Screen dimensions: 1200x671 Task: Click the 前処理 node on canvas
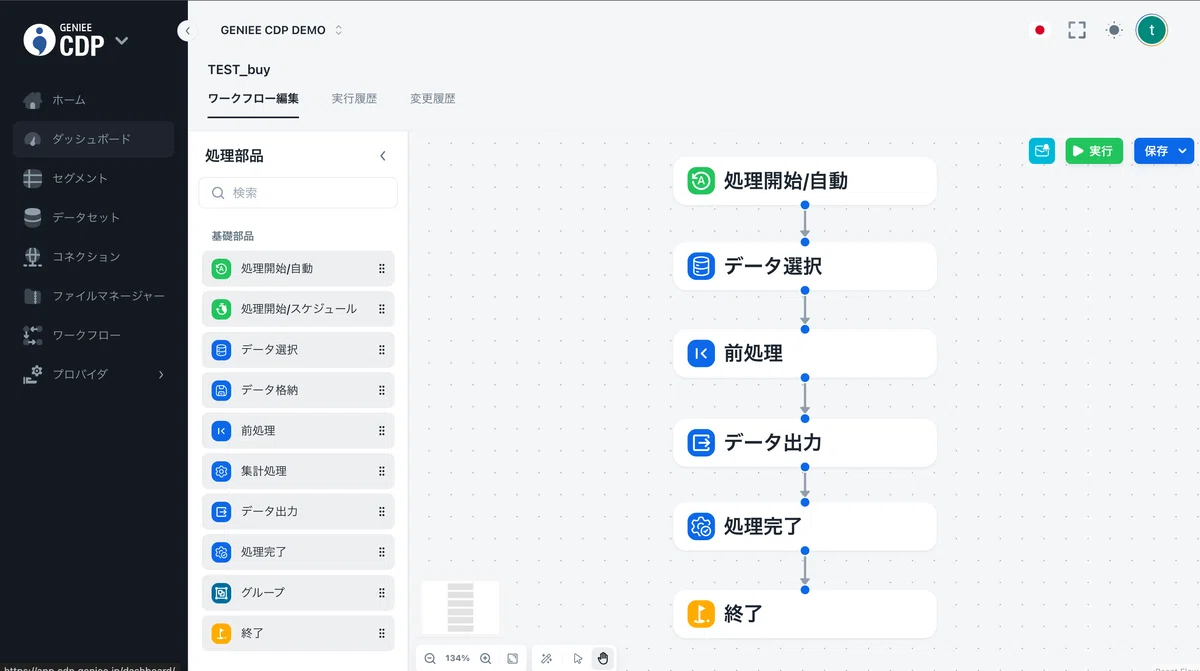pyautogui.click(x=805, y=353)
